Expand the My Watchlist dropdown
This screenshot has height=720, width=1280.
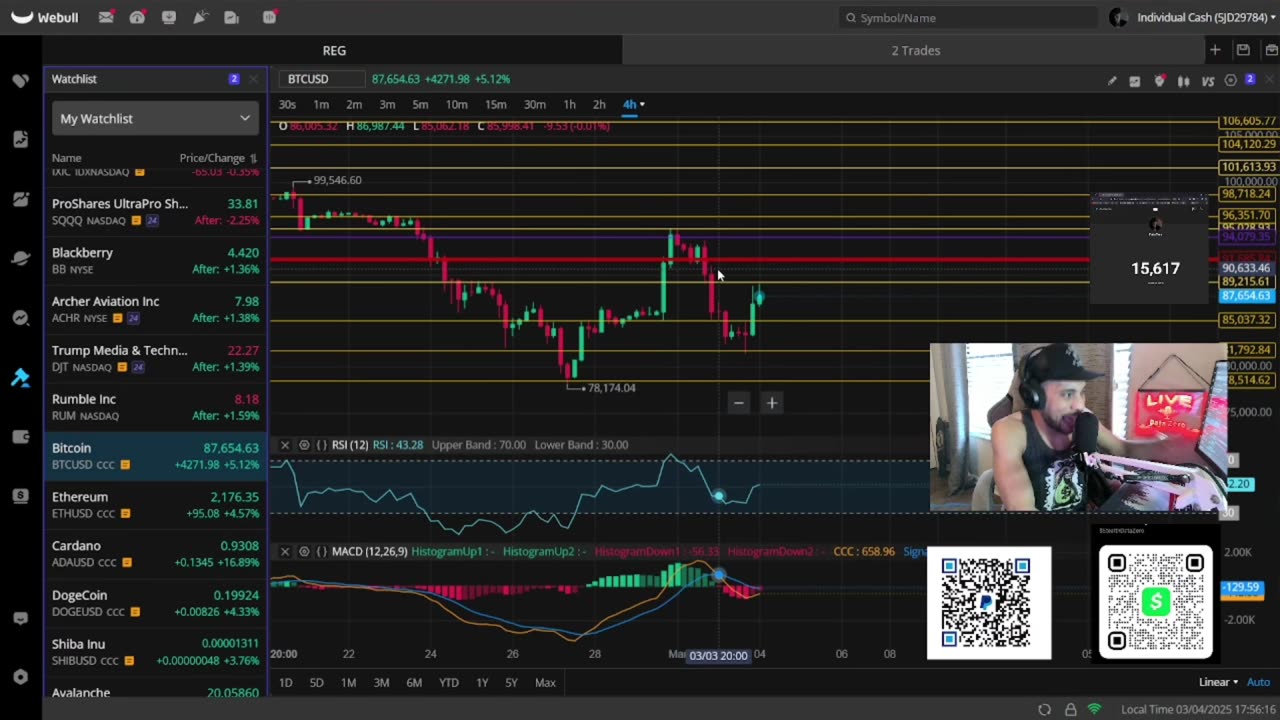(x=155, y=118)
